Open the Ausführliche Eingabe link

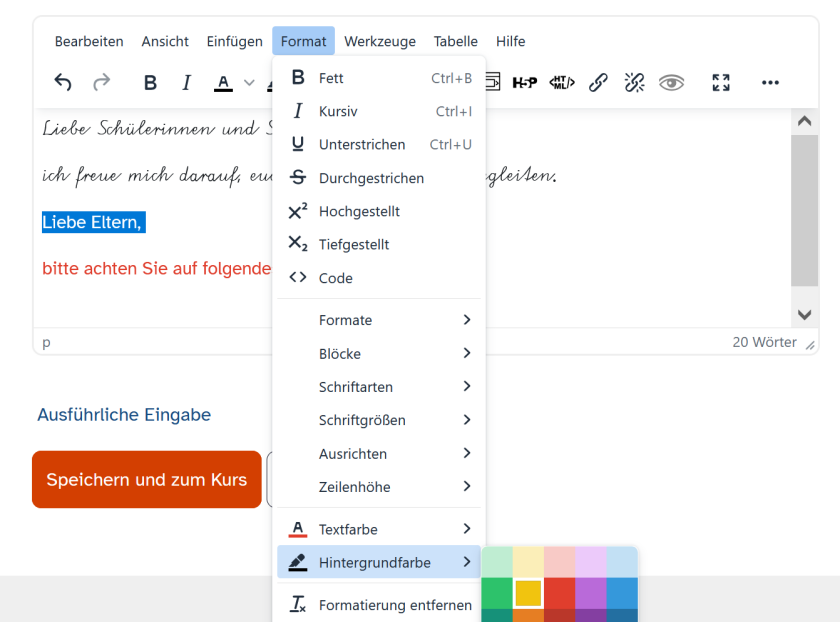(123, 414)
